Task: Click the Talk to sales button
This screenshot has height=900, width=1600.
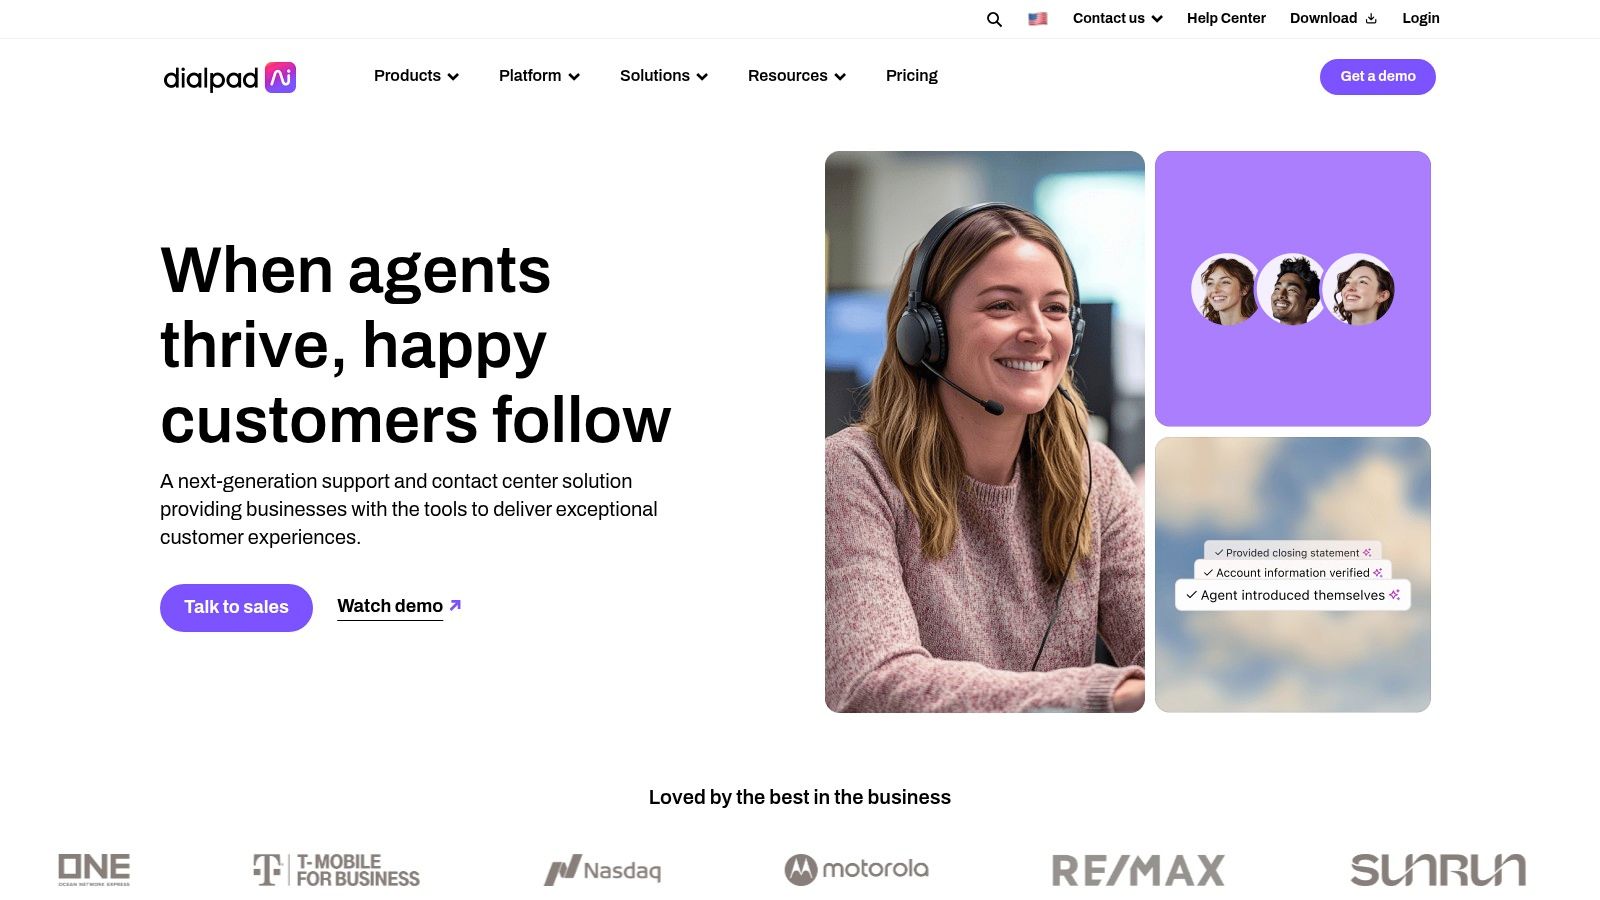Action: pos(236,607)
